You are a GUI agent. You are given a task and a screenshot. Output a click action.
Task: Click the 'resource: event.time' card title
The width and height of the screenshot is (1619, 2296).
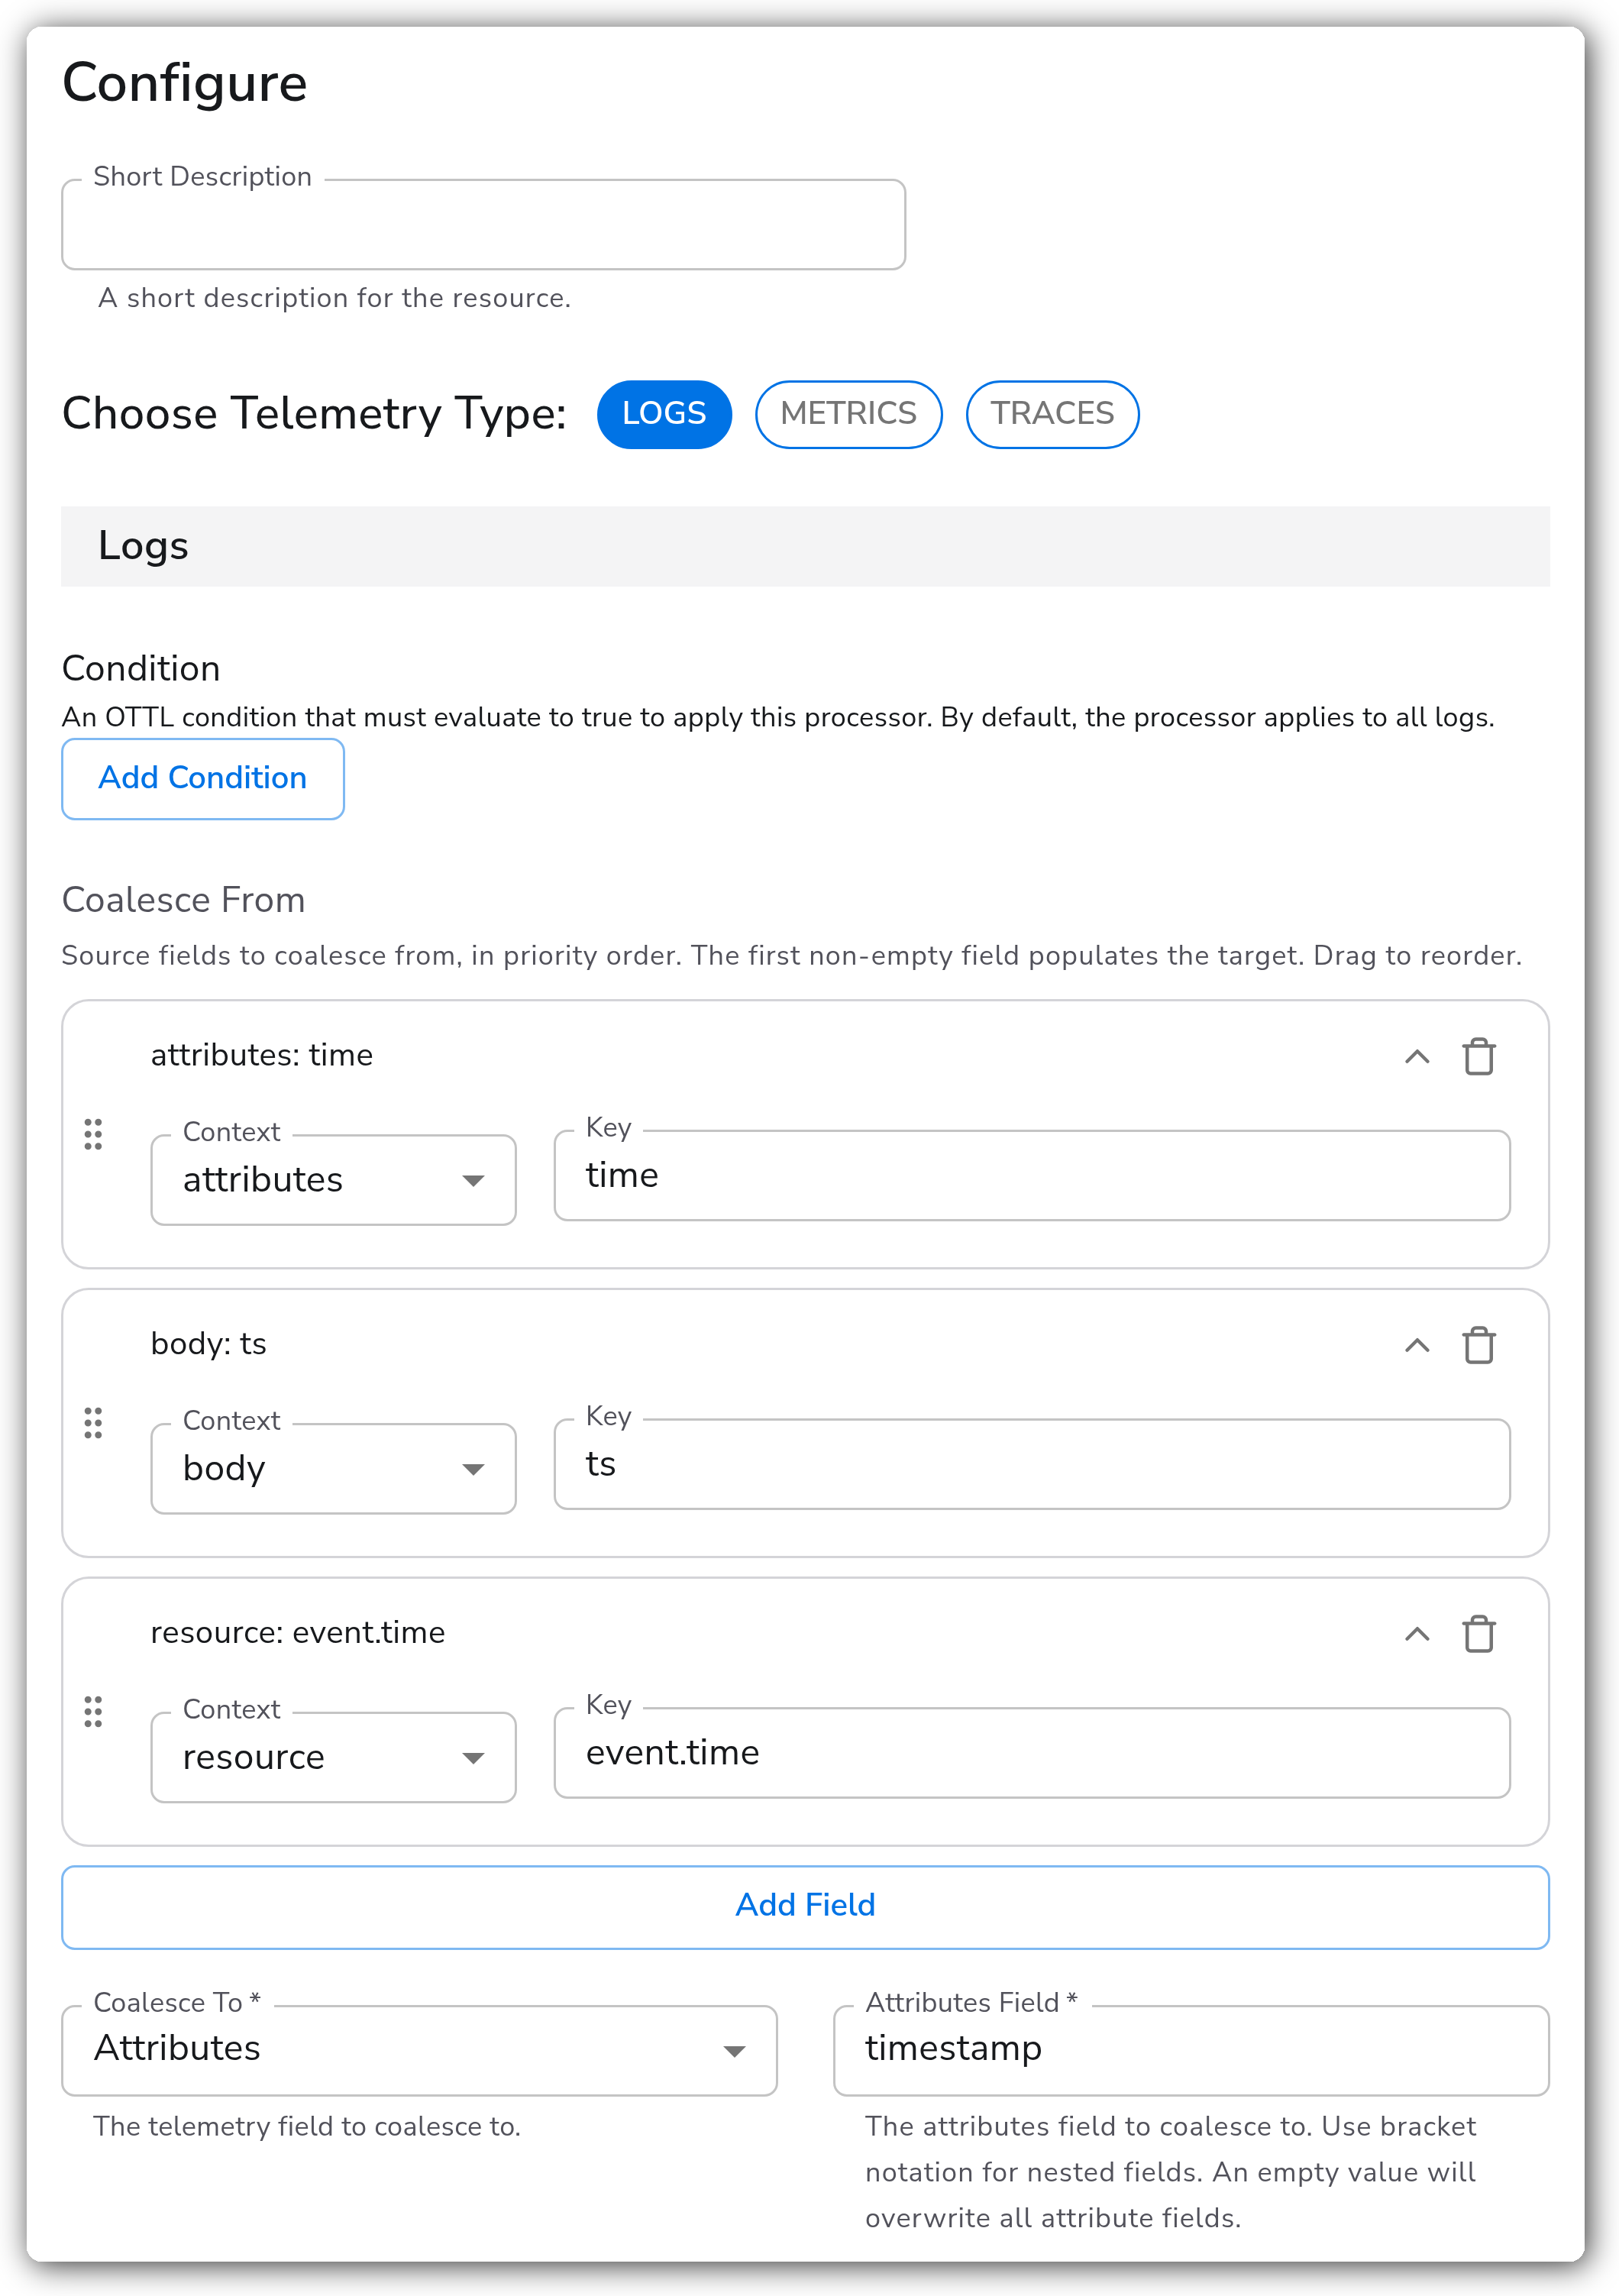click(x=298, y=1632)
